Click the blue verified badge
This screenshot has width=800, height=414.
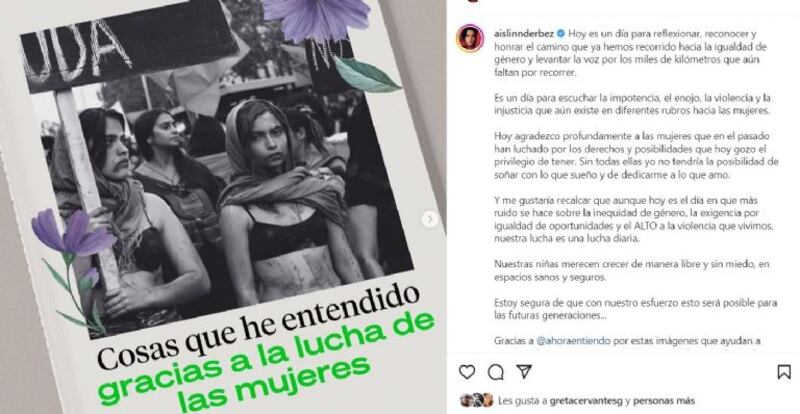point(561,34)
